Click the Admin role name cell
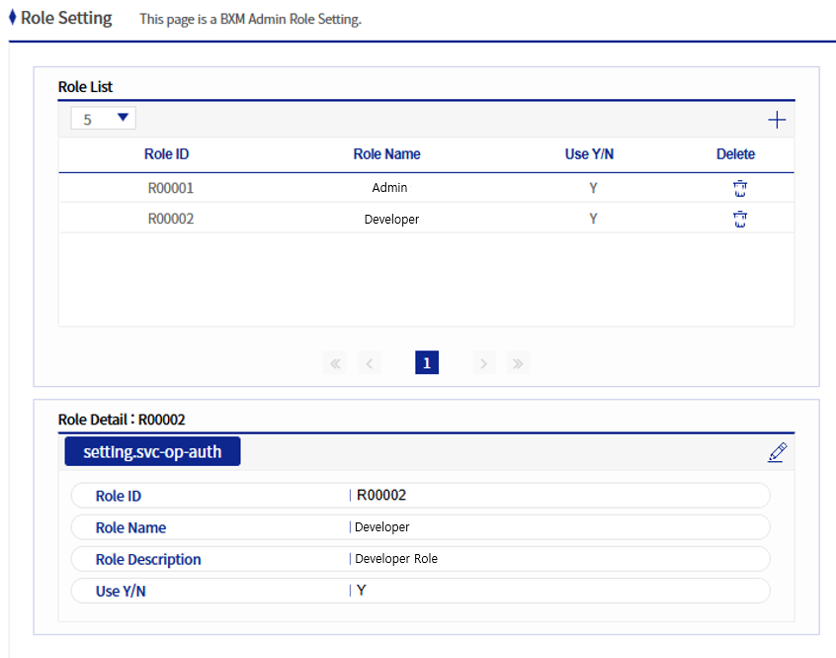The image size is (836, 658). click(x=389, y=188)
